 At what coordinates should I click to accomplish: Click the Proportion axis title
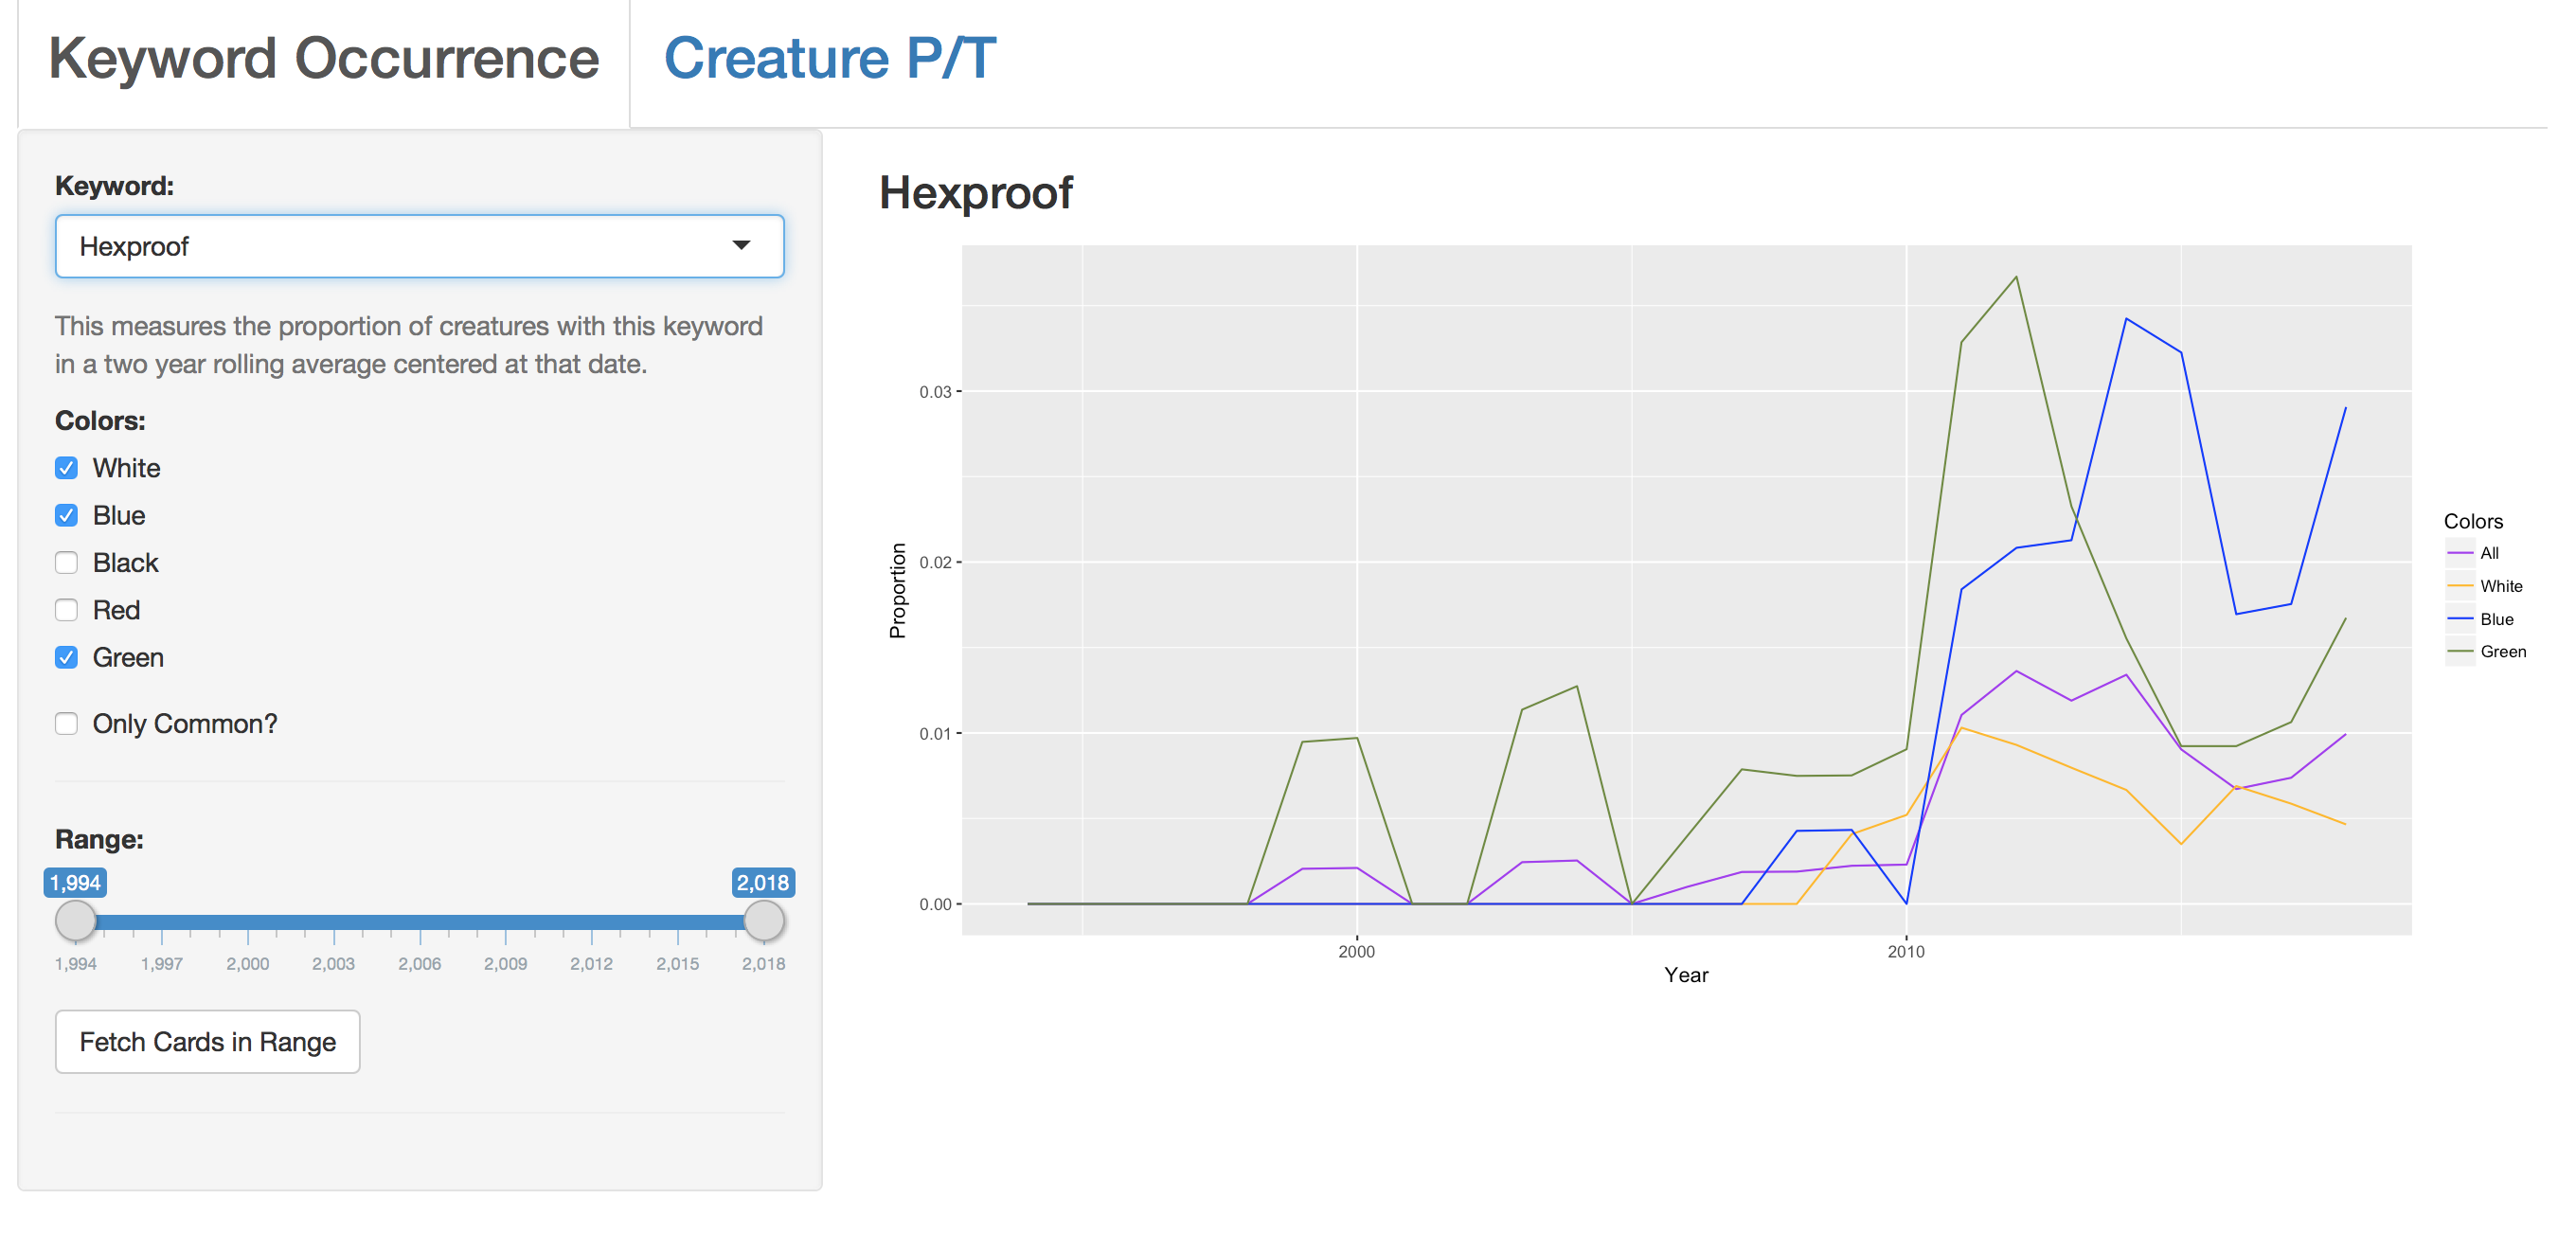[x=897, y=591]
